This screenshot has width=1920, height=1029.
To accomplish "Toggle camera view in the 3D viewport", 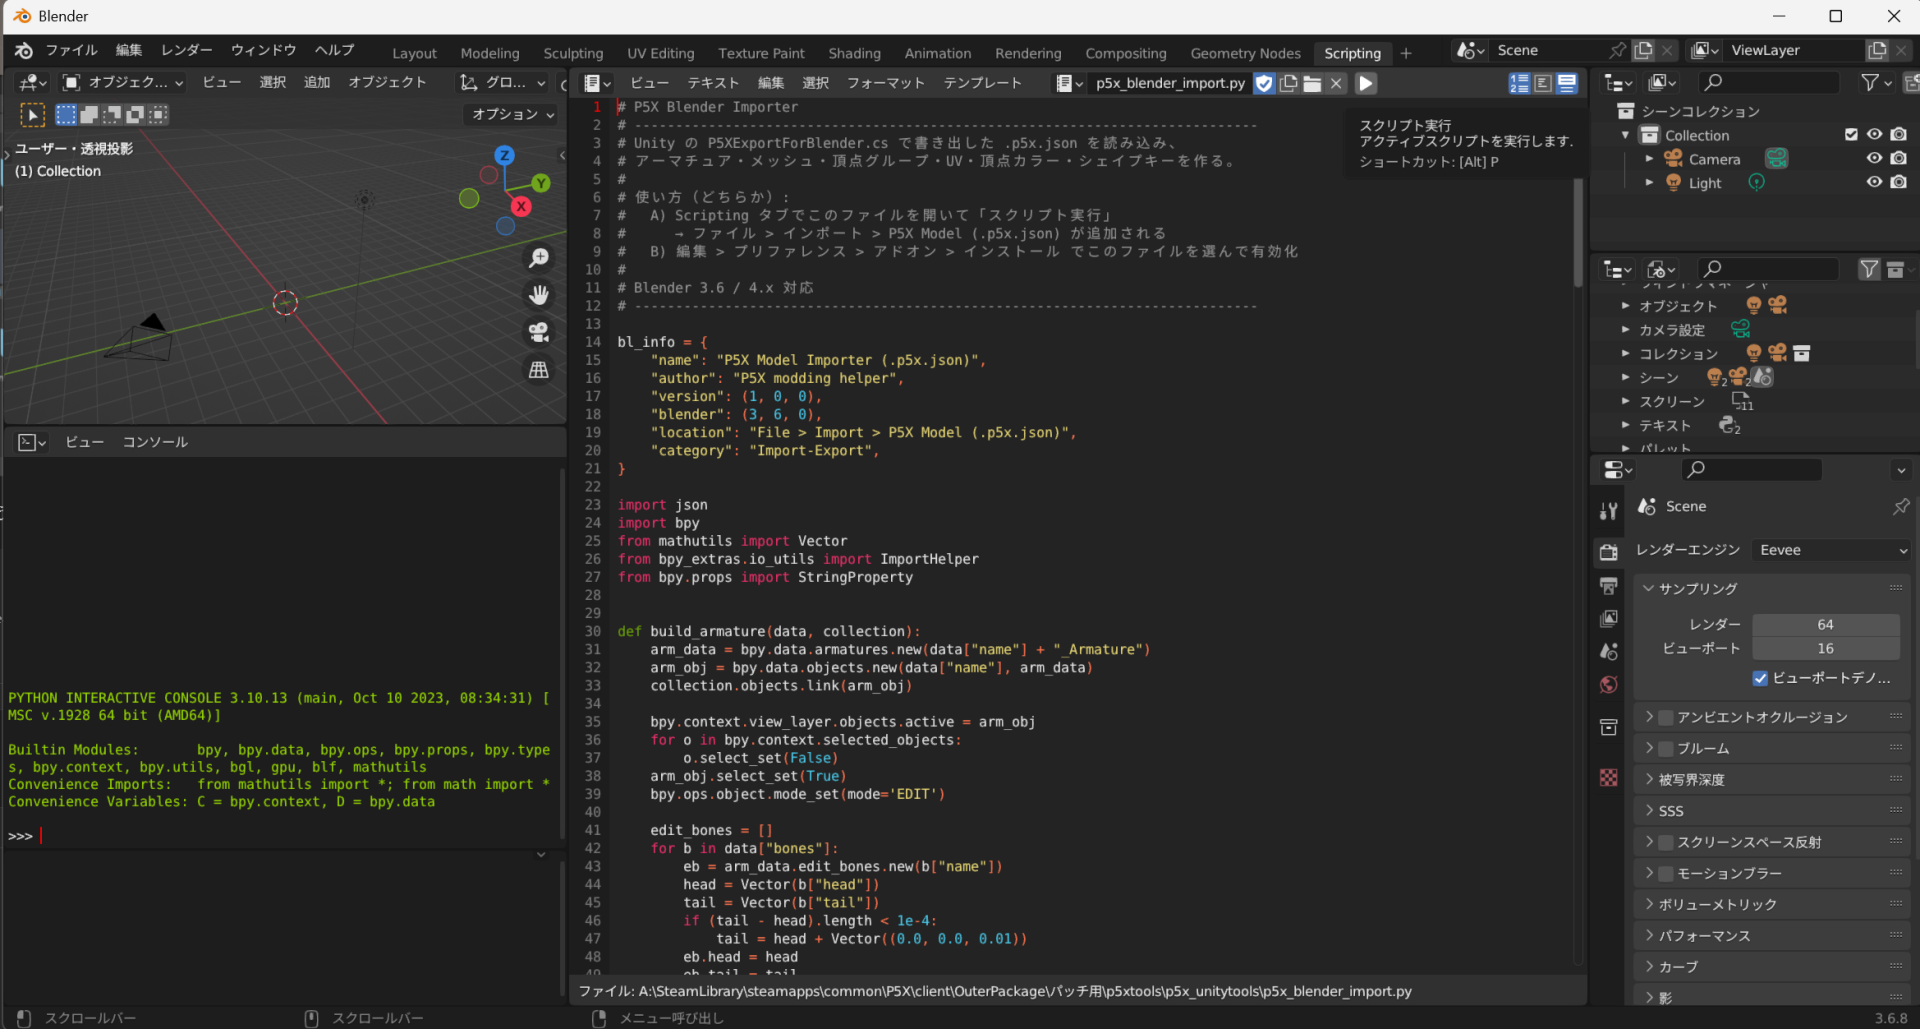I will pos(539,332).
